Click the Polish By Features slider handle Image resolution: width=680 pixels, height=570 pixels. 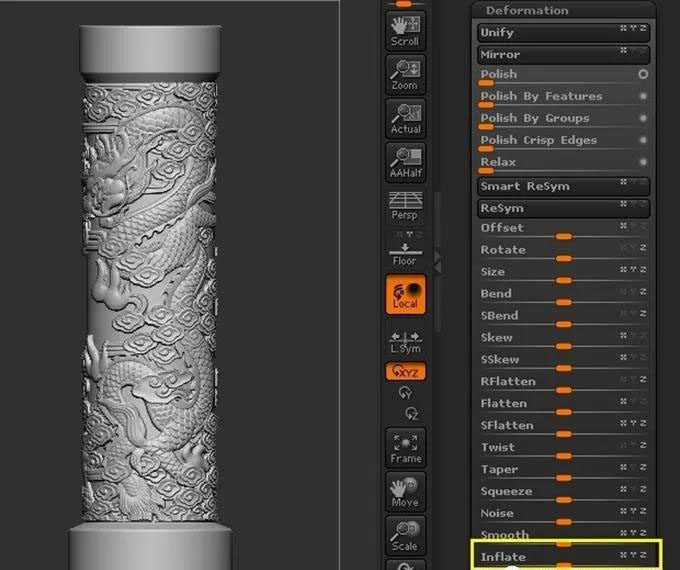(486, 105)
